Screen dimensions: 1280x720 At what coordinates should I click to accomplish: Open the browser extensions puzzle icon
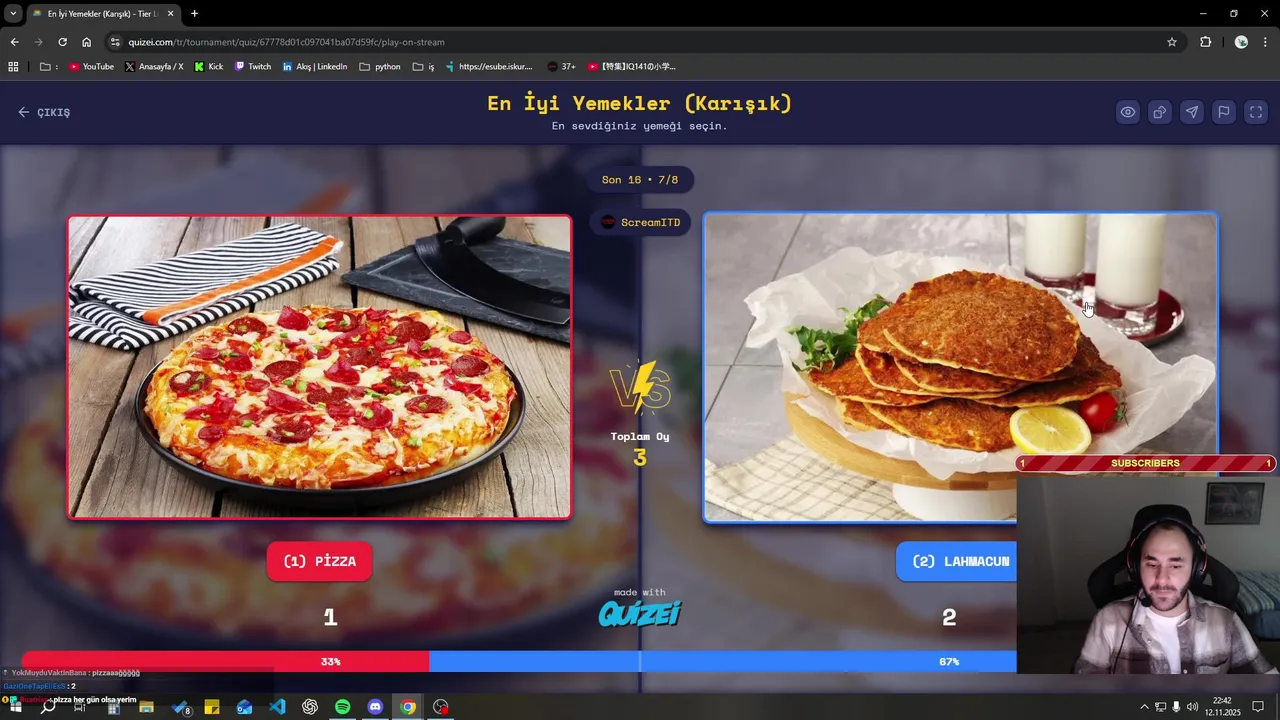(1205, 42)
